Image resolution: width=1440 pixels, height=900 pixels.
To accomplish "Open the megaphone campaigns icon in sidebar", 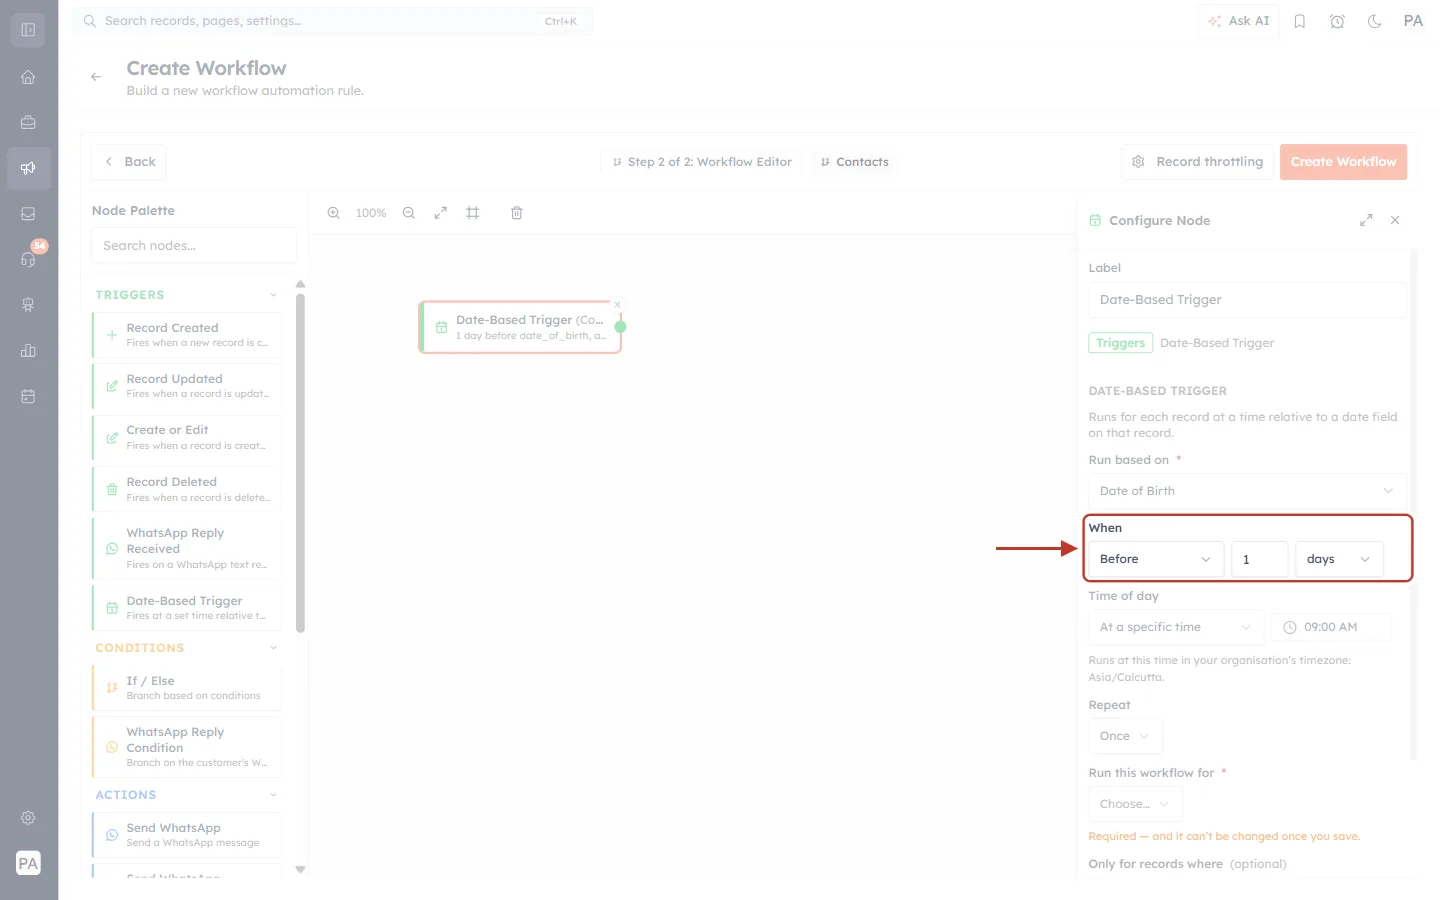I will 28,168.
